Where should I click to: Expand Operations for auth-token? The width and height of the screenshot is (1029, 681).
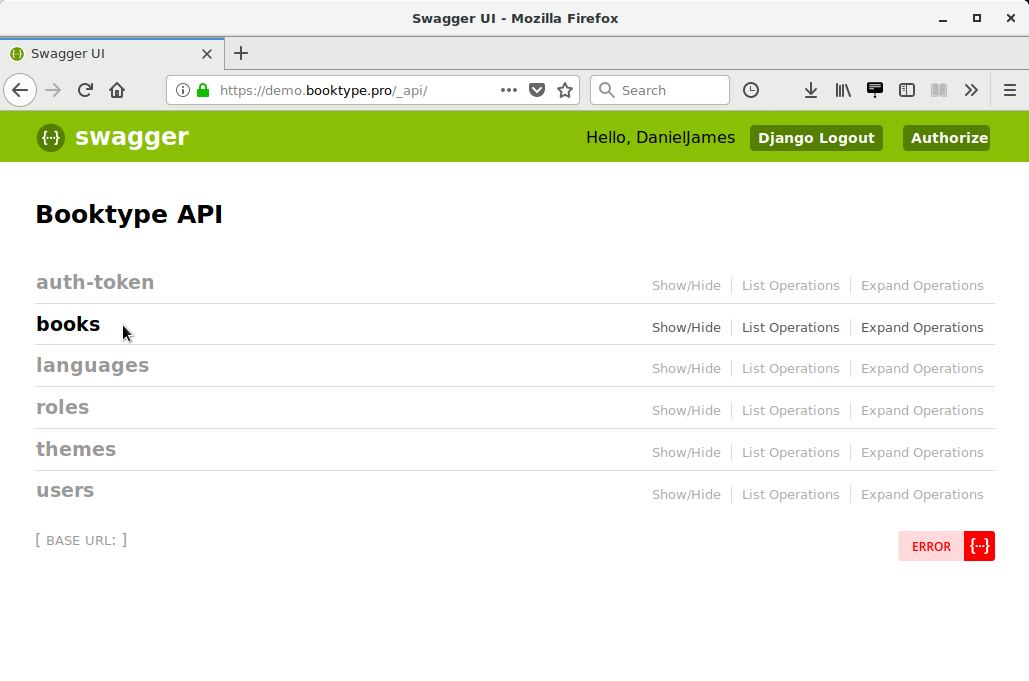coord(922,285)
